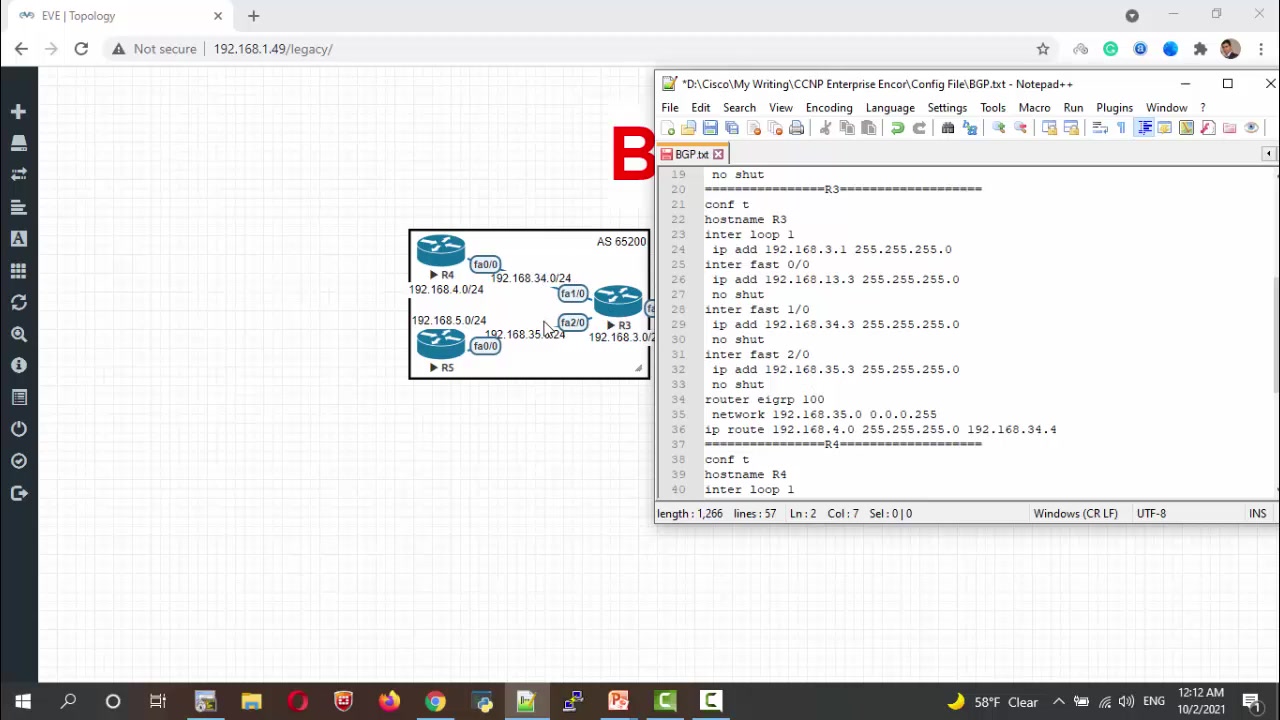
Task: Toggle the Indent Guide toolbar button
Action: tap(1143, 128)
